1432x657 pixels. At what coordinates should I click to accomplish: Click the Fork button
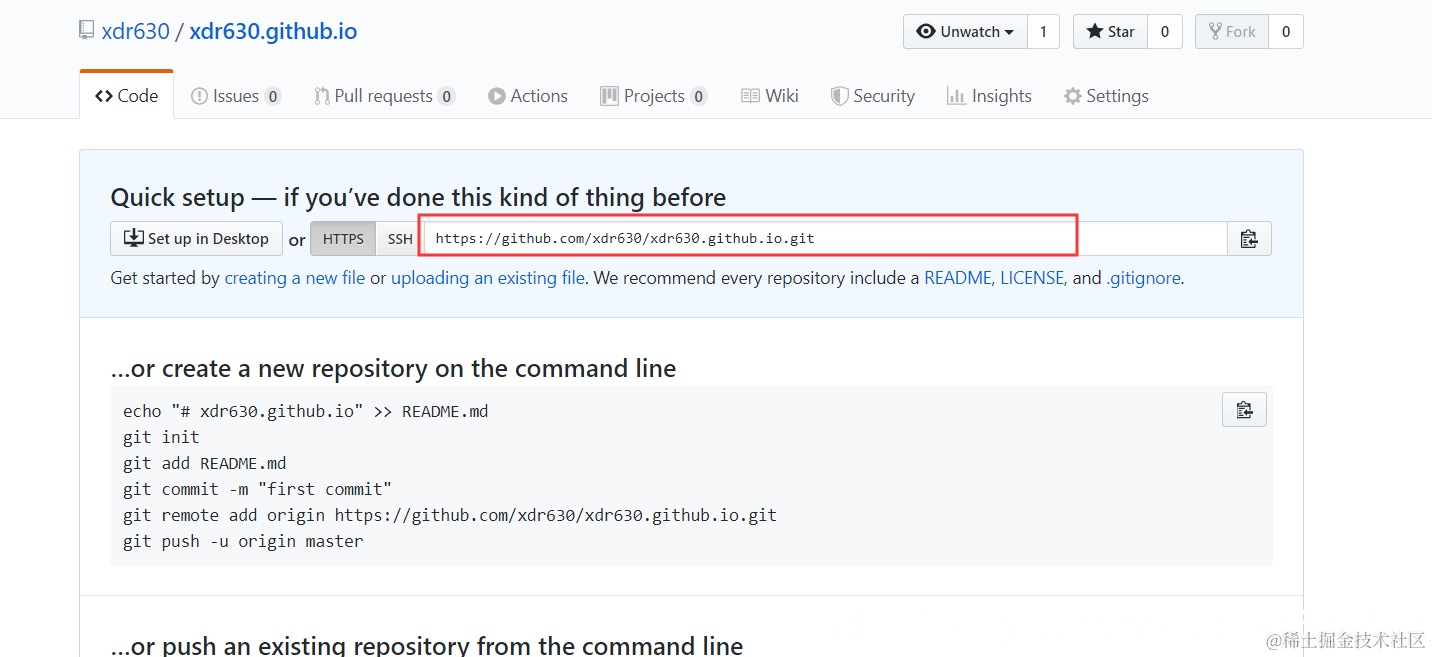(1232, 32)
